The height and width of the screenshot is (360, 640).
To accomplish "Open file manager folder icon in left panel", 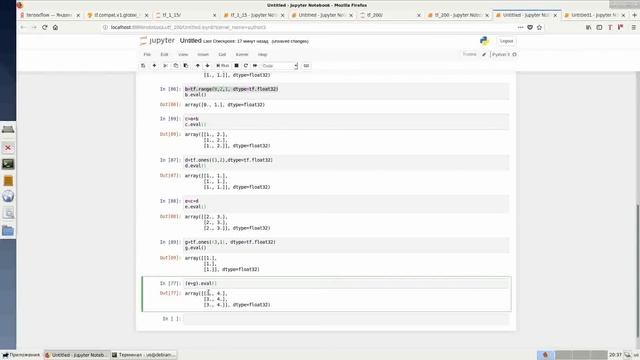I will (8, 231).
